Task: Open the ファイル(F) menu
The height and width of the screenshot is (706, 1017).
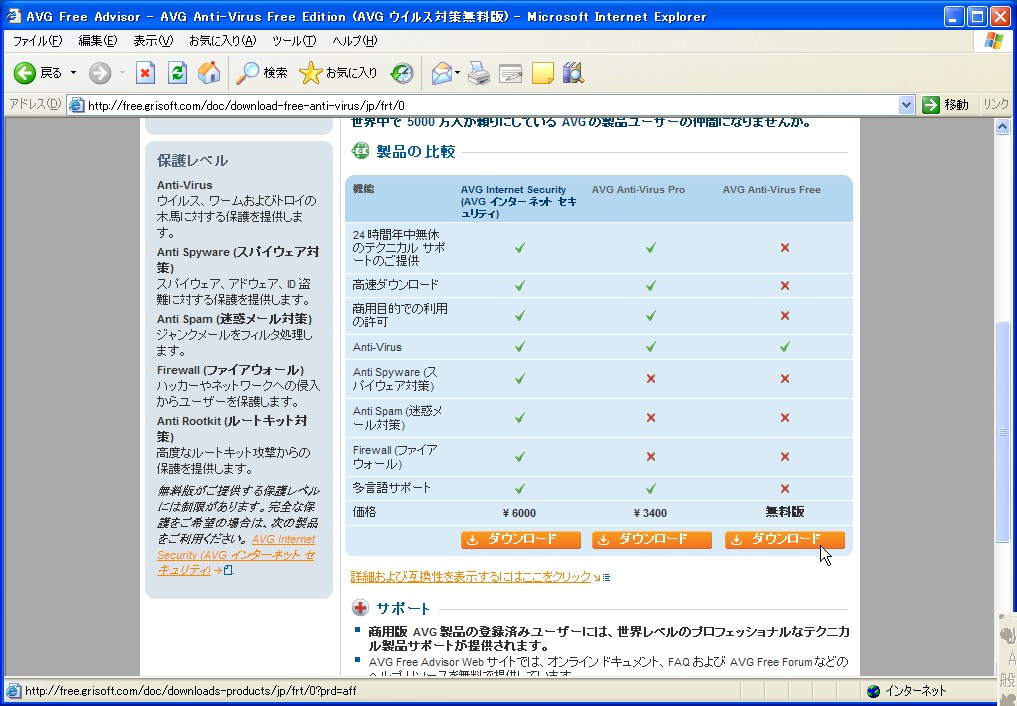Action: tap(38, 41)
